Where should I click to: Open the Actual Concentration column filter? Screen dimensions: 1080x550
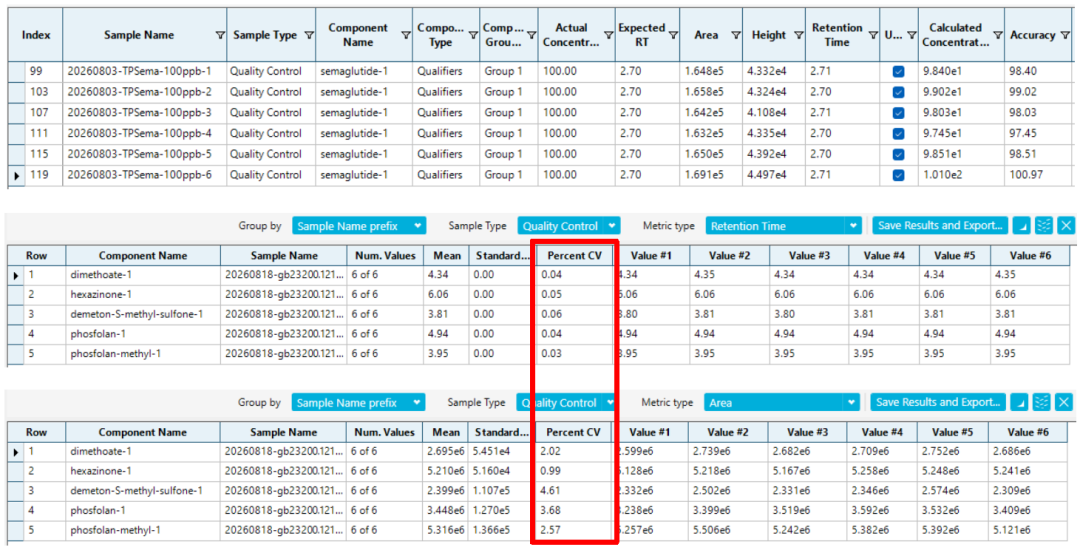click(608, 35)
